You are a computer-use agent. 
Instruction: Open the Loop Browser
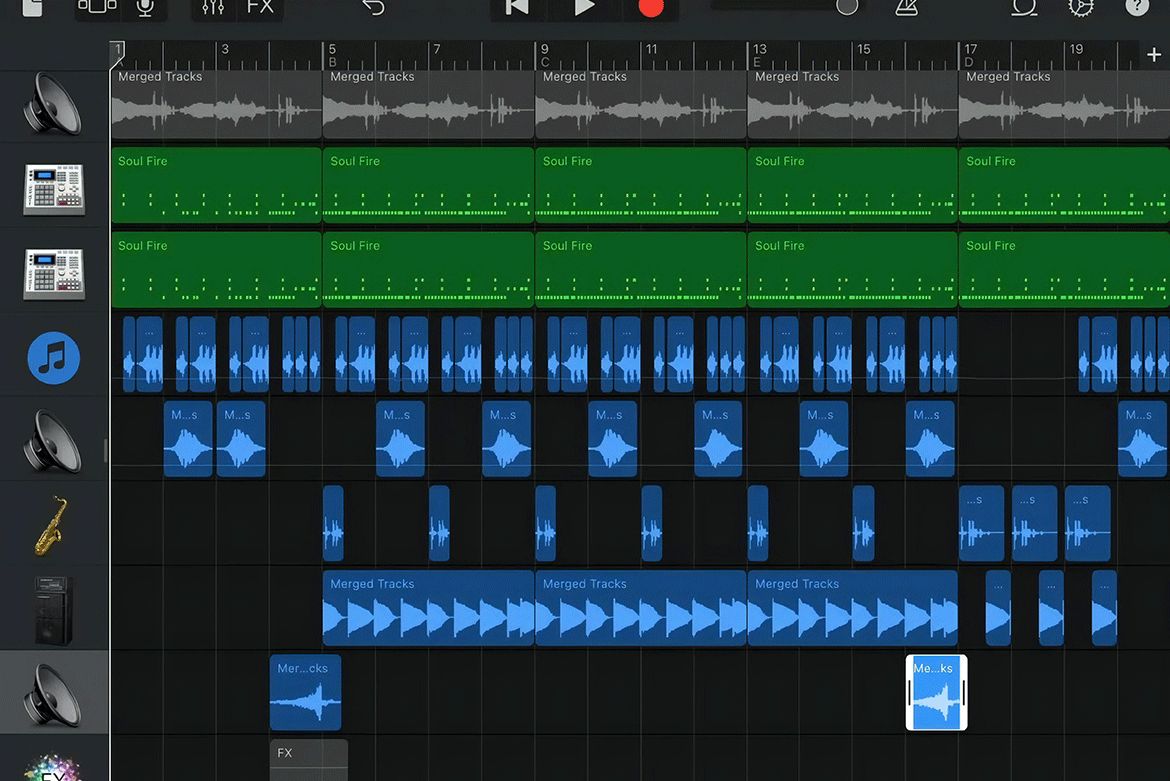pyautogui.click(x=1024, y=7)
